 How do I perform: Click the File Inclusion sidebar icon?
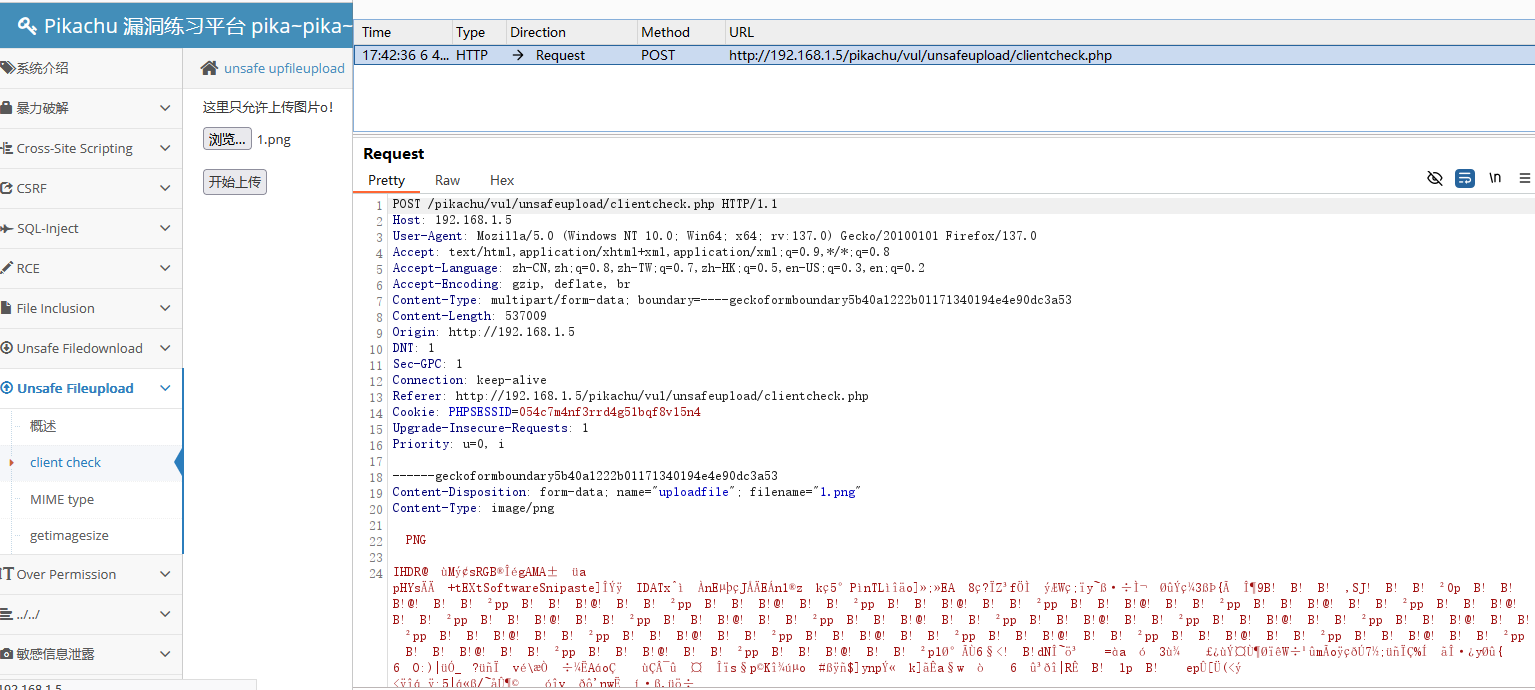[x=7, y=308]
